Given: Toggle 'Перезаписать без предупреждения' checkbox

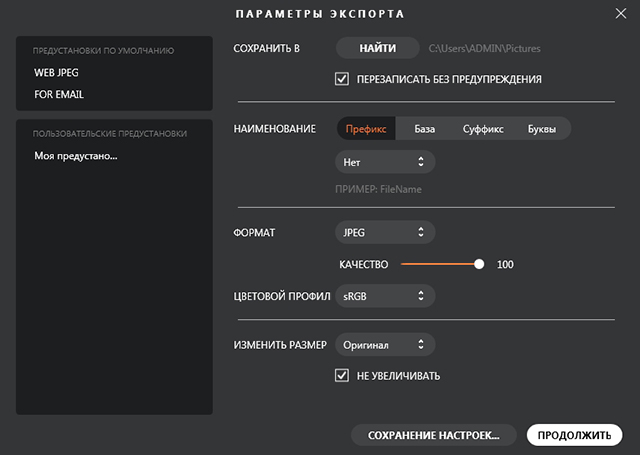Looking at the screenshot, I should (x=342, y=79).
